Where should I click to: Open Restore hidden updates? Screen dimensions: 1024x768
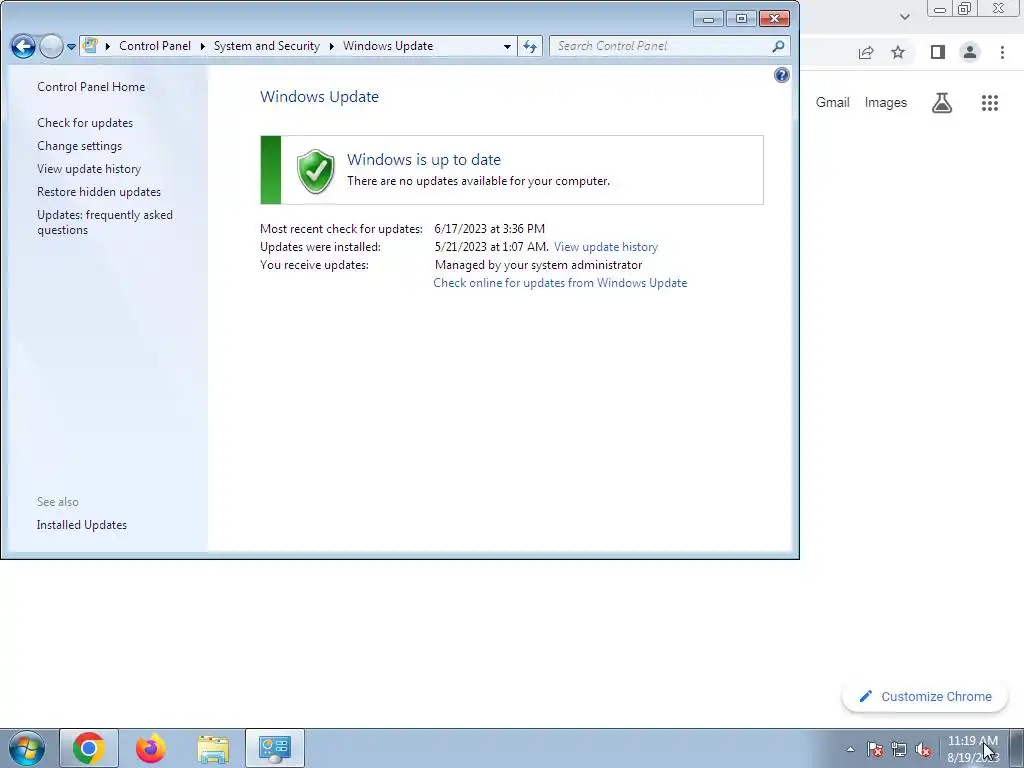99,191
